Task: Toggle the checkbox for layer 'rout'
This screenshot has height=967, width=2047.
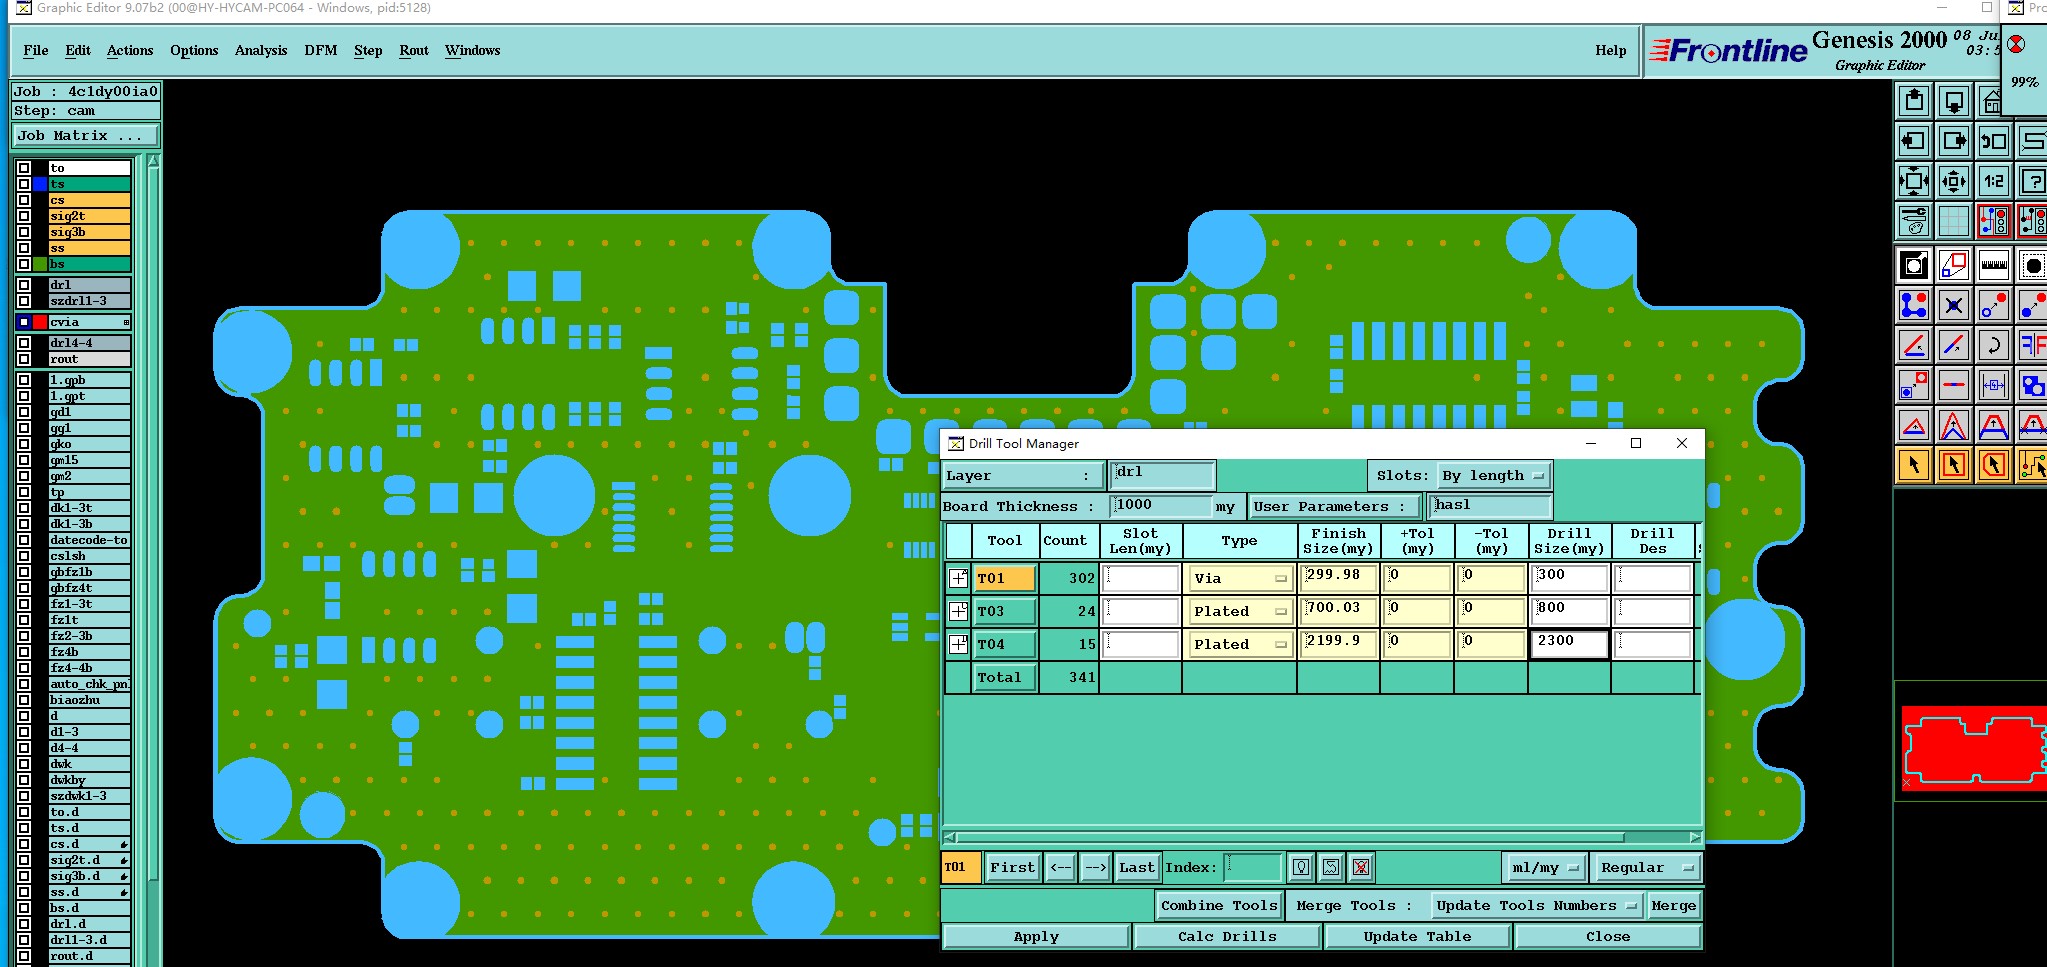Action: (x=23, y=359)
